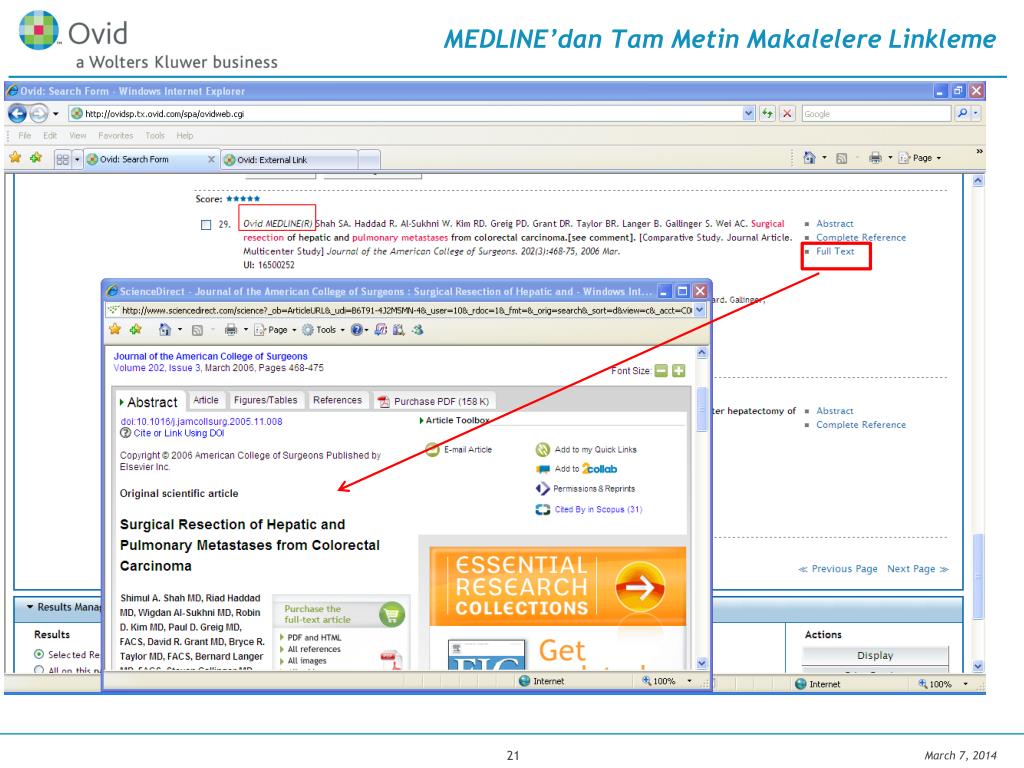Click Add to 2collab icon
Image resolution: width=1024 pixels, height=768 pixels.
point(543,469)
